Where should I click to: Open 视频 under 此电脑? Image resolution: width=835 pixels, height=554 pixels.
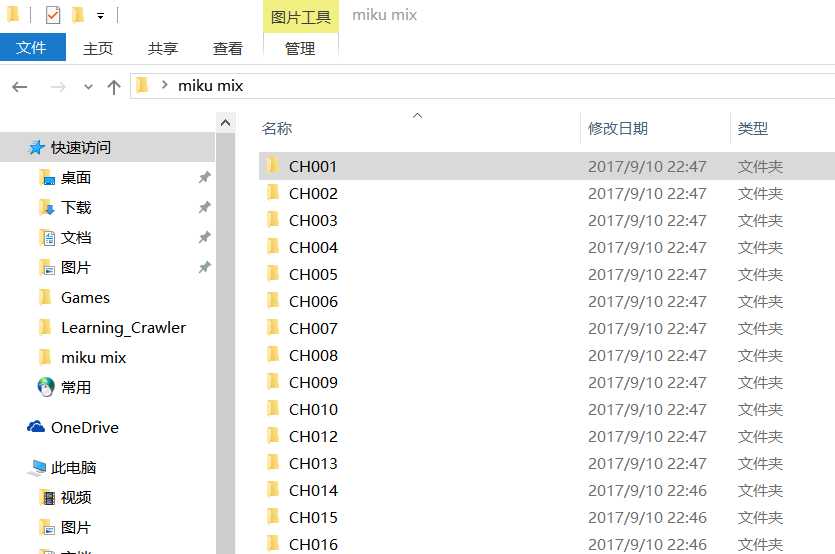click(x=76, y=498)
